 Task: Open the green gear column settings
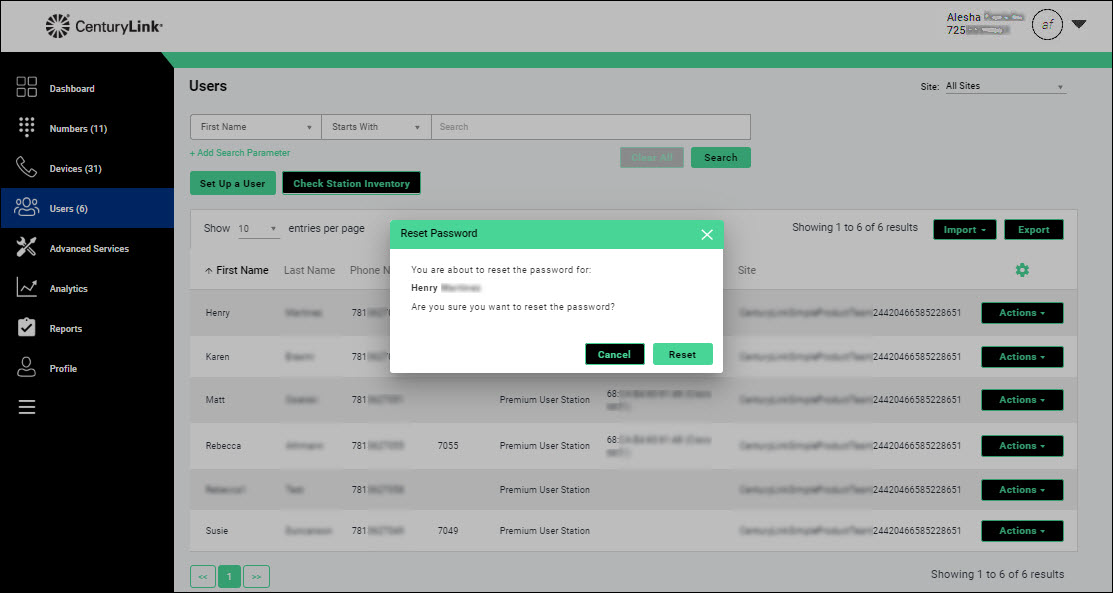1021,270
